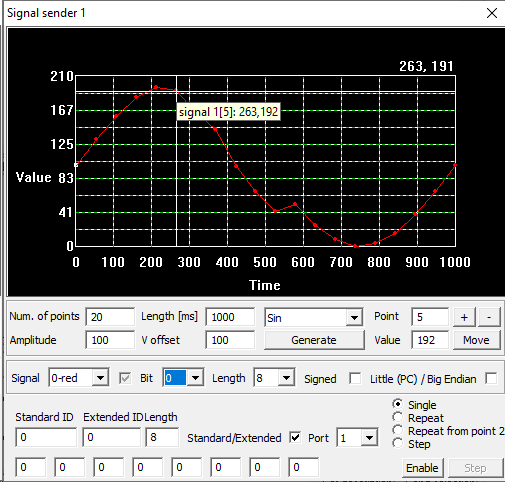
Task: Select Repeat from point 2 option
Action: (x=397, y=430)
